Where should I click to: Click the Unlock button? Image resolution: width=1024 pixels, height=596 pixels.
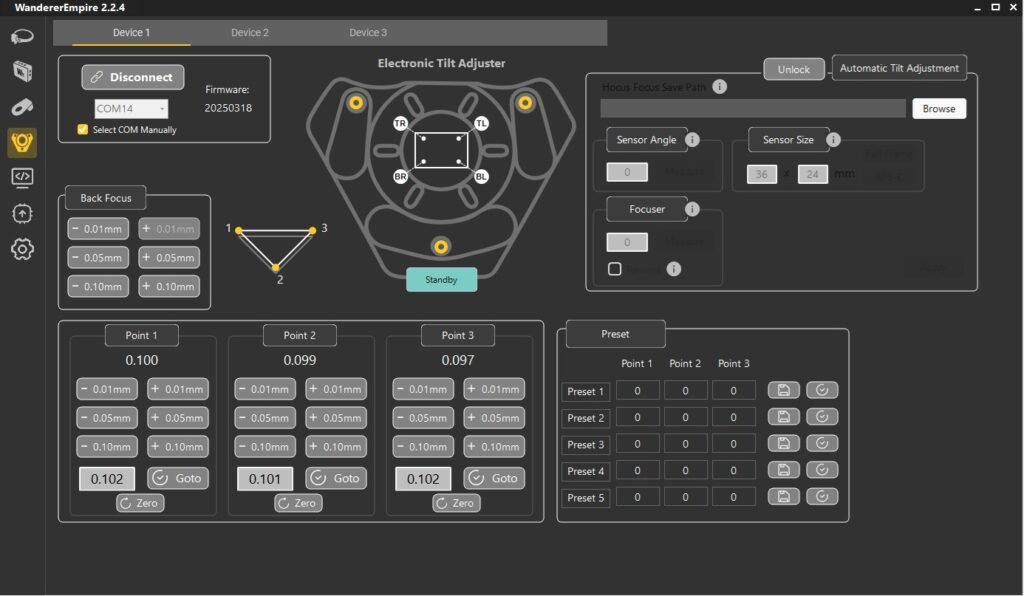click(793, 69)
